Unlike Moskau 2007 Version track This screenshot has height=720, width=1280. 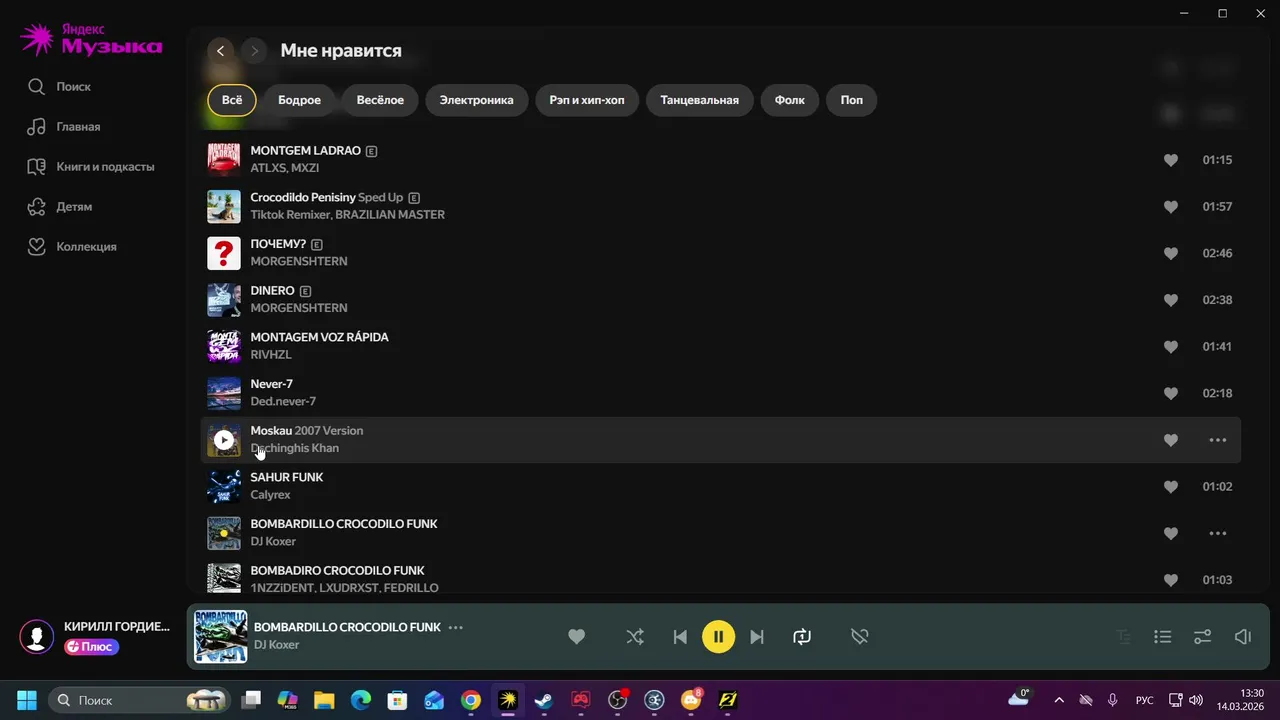[1171, 440]
